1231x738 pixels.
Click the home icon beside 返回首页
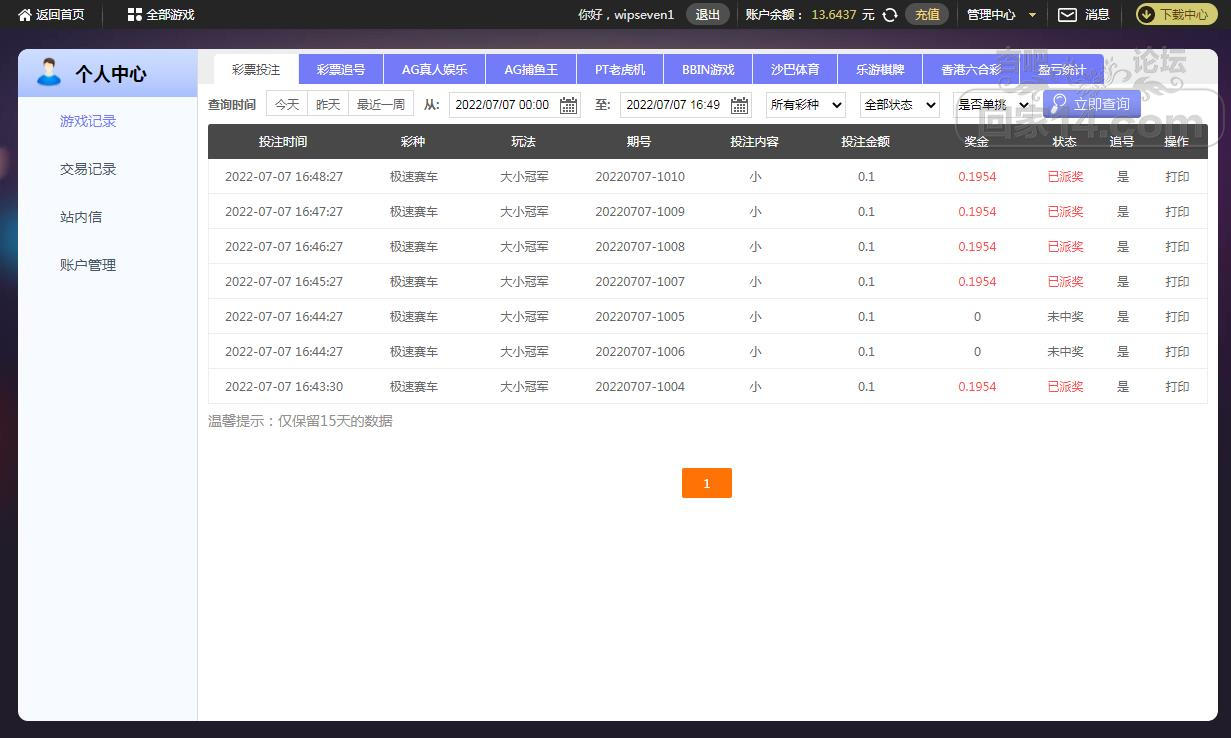click(25, 15)
